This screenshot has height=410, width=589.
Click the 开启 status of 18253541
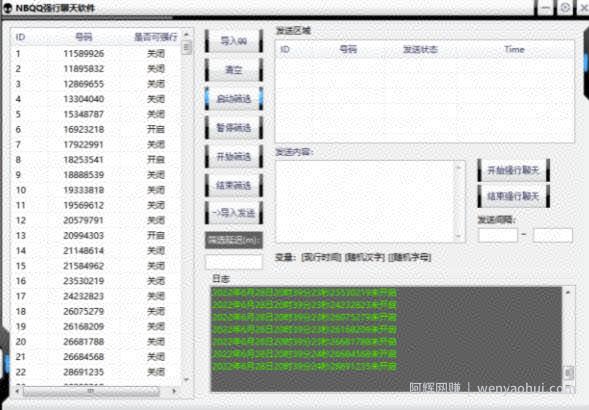(x=156, y=160)
